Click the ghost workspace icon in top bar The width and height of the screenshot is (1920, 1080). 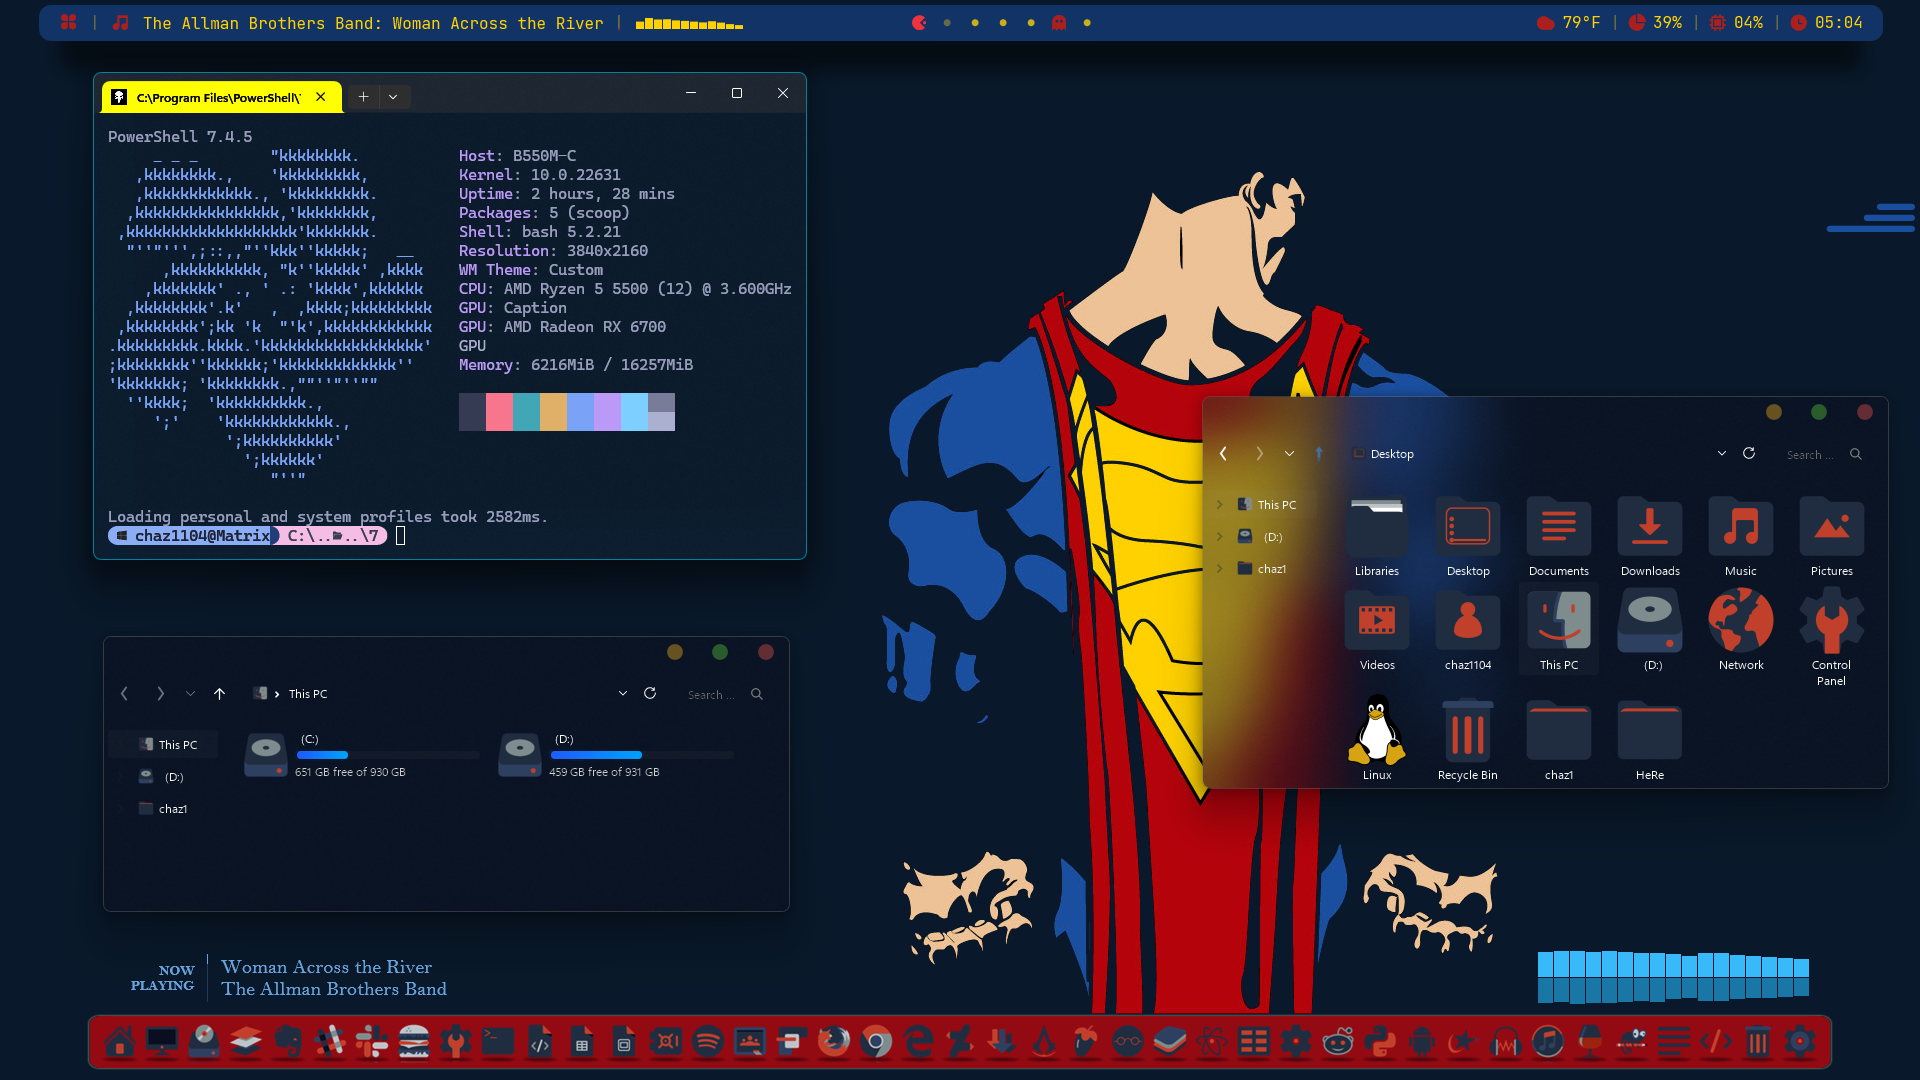pos(1059,22)
